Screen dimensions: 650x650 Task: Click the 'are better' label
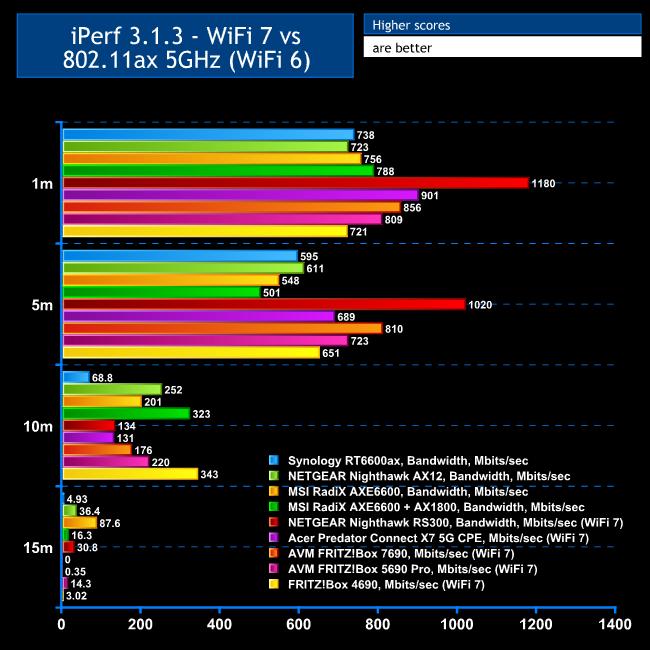pos(402,48)
